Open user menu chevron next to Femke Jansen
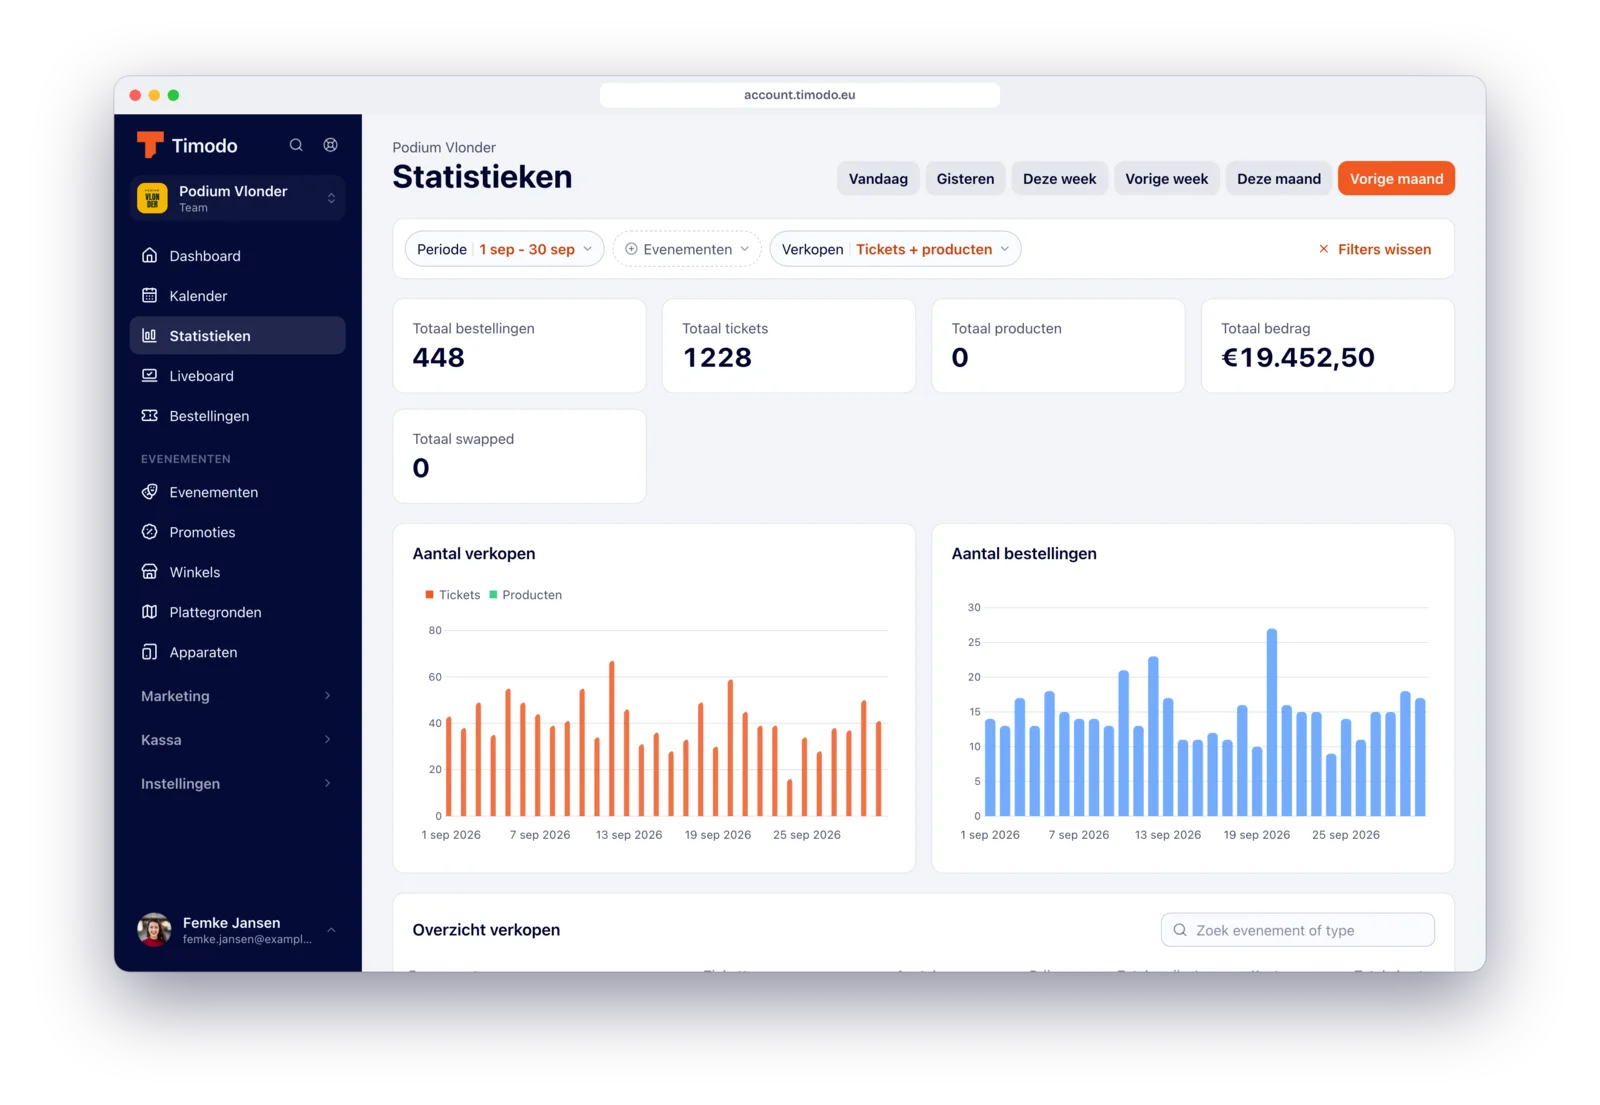The width and height of the screenshot is (1600, 1105). pyautogui.click(x=331, y=930)
